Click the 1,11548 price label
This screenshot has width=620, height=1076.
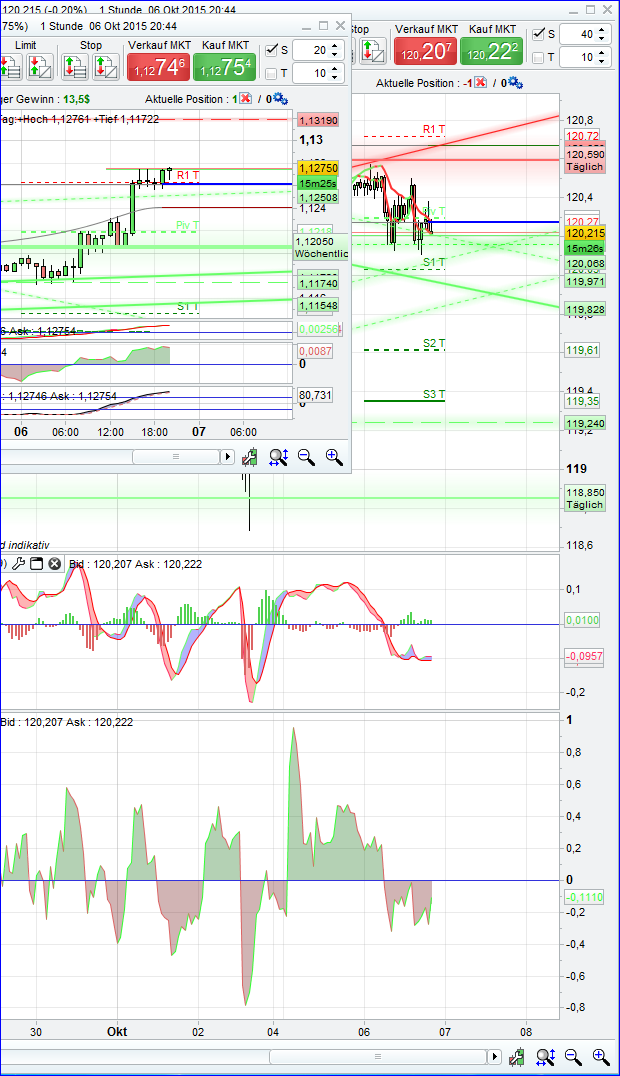pos(318,305)
